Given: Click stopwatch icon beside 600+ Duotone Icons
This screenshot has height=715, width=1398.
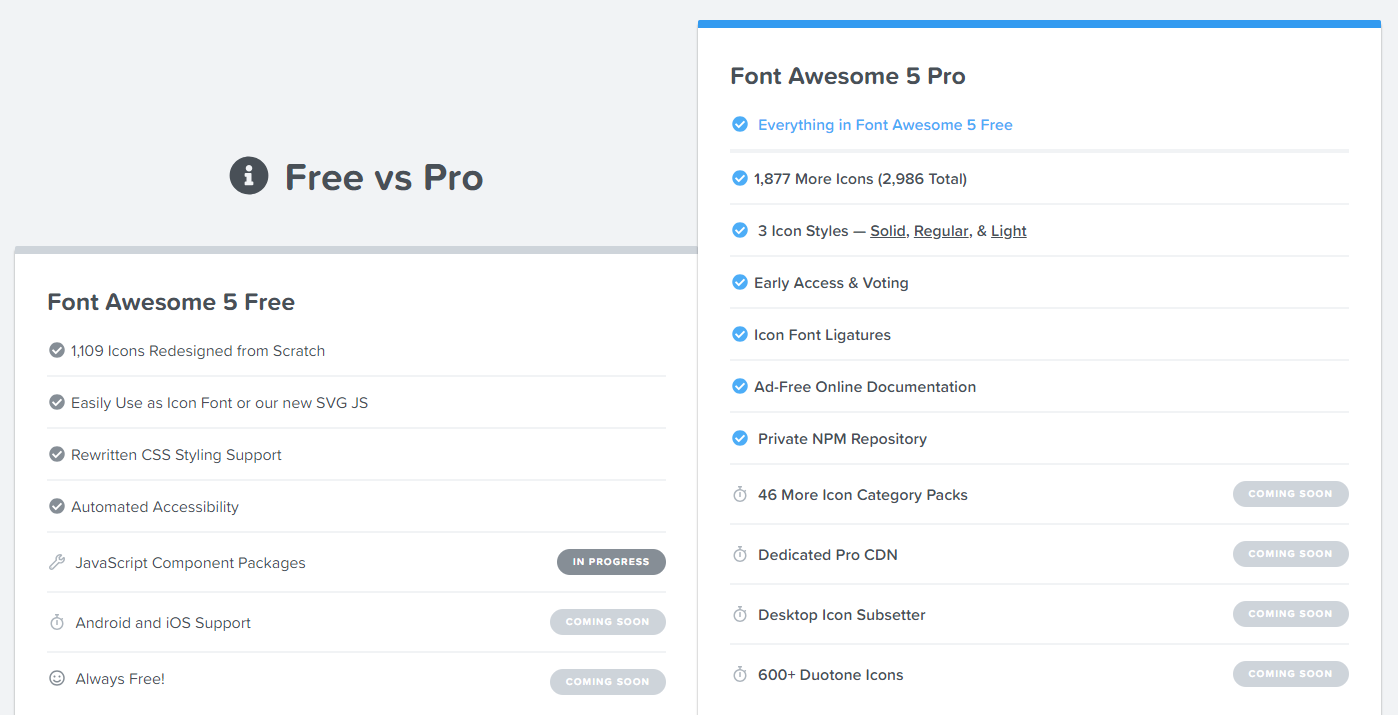Looking at the screenshot, I should pyautogui.click(x=740, y=674).
